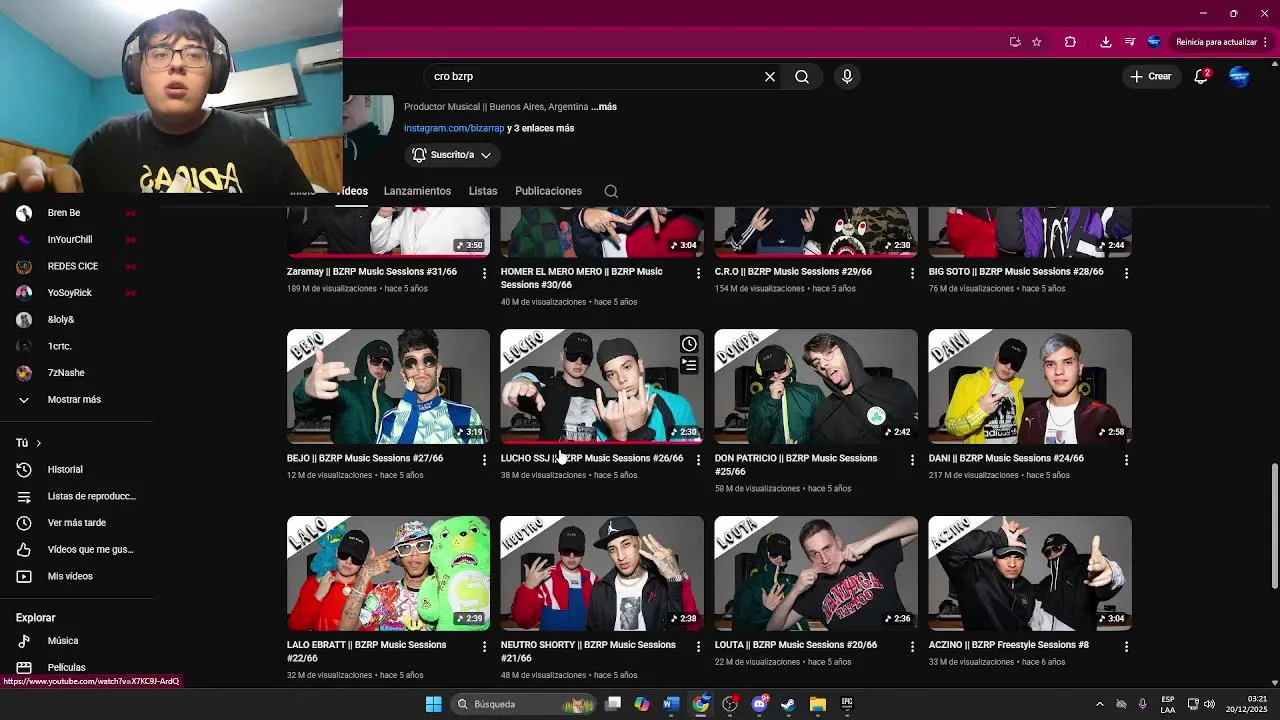The height and width of the screenshot is (720, 1280).
Task: Bookmark this page with the star icon
Action: [x=1037, y=42]
